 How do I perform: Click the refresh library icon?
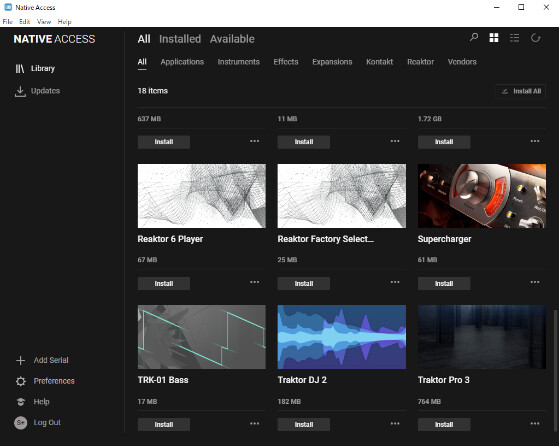(535, 37)
